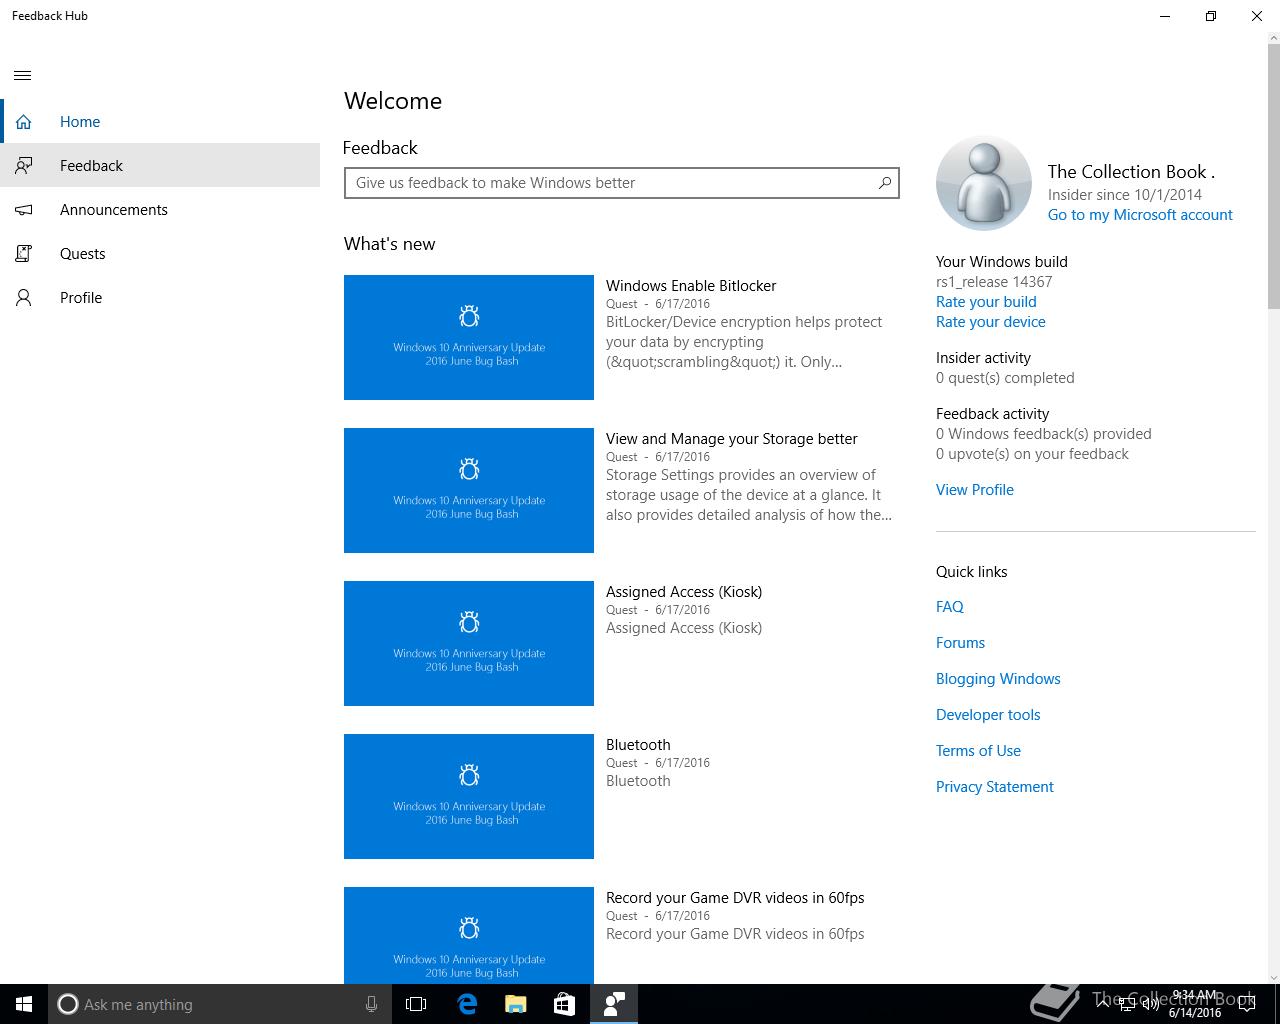Screen dimensions: 1280x1024
Task: Open Record Game DVR videos quest thumbnail
Action: point(469,935)
